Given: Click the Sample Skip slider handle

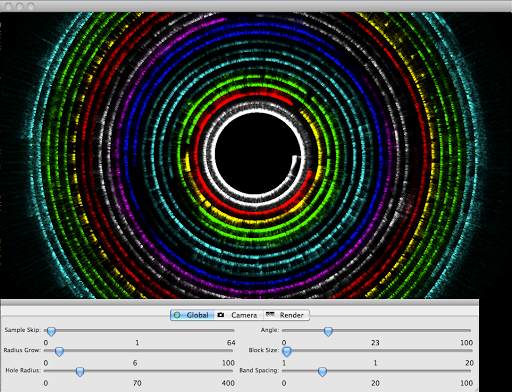Looking at the screenshot, I should (51, 331).
